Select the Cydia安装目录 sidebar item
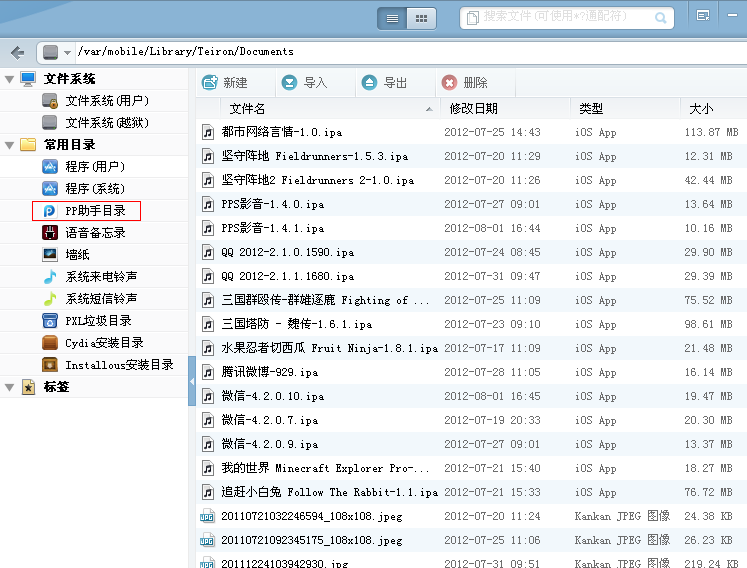This screenshot has height=568, width=747. click(x=104, y=343)
